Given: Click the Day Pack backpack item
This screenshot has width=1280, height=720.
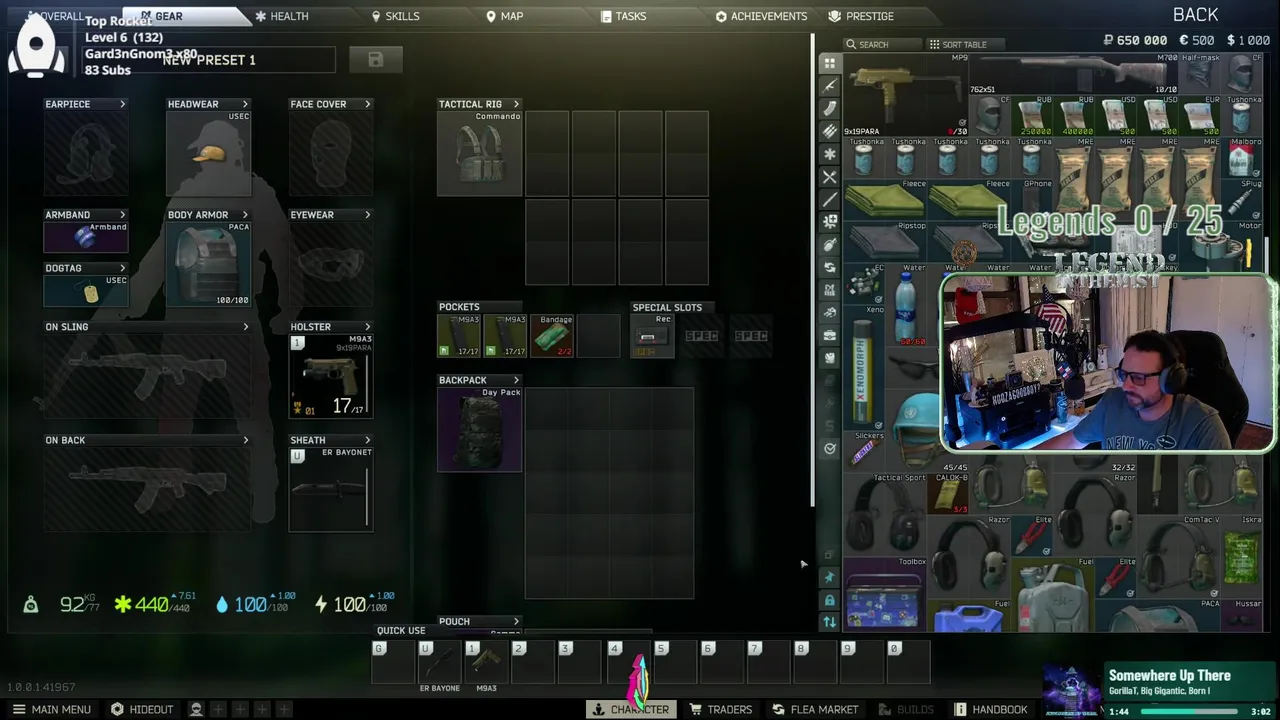Looking at the screenshot, I should point(480,429).
